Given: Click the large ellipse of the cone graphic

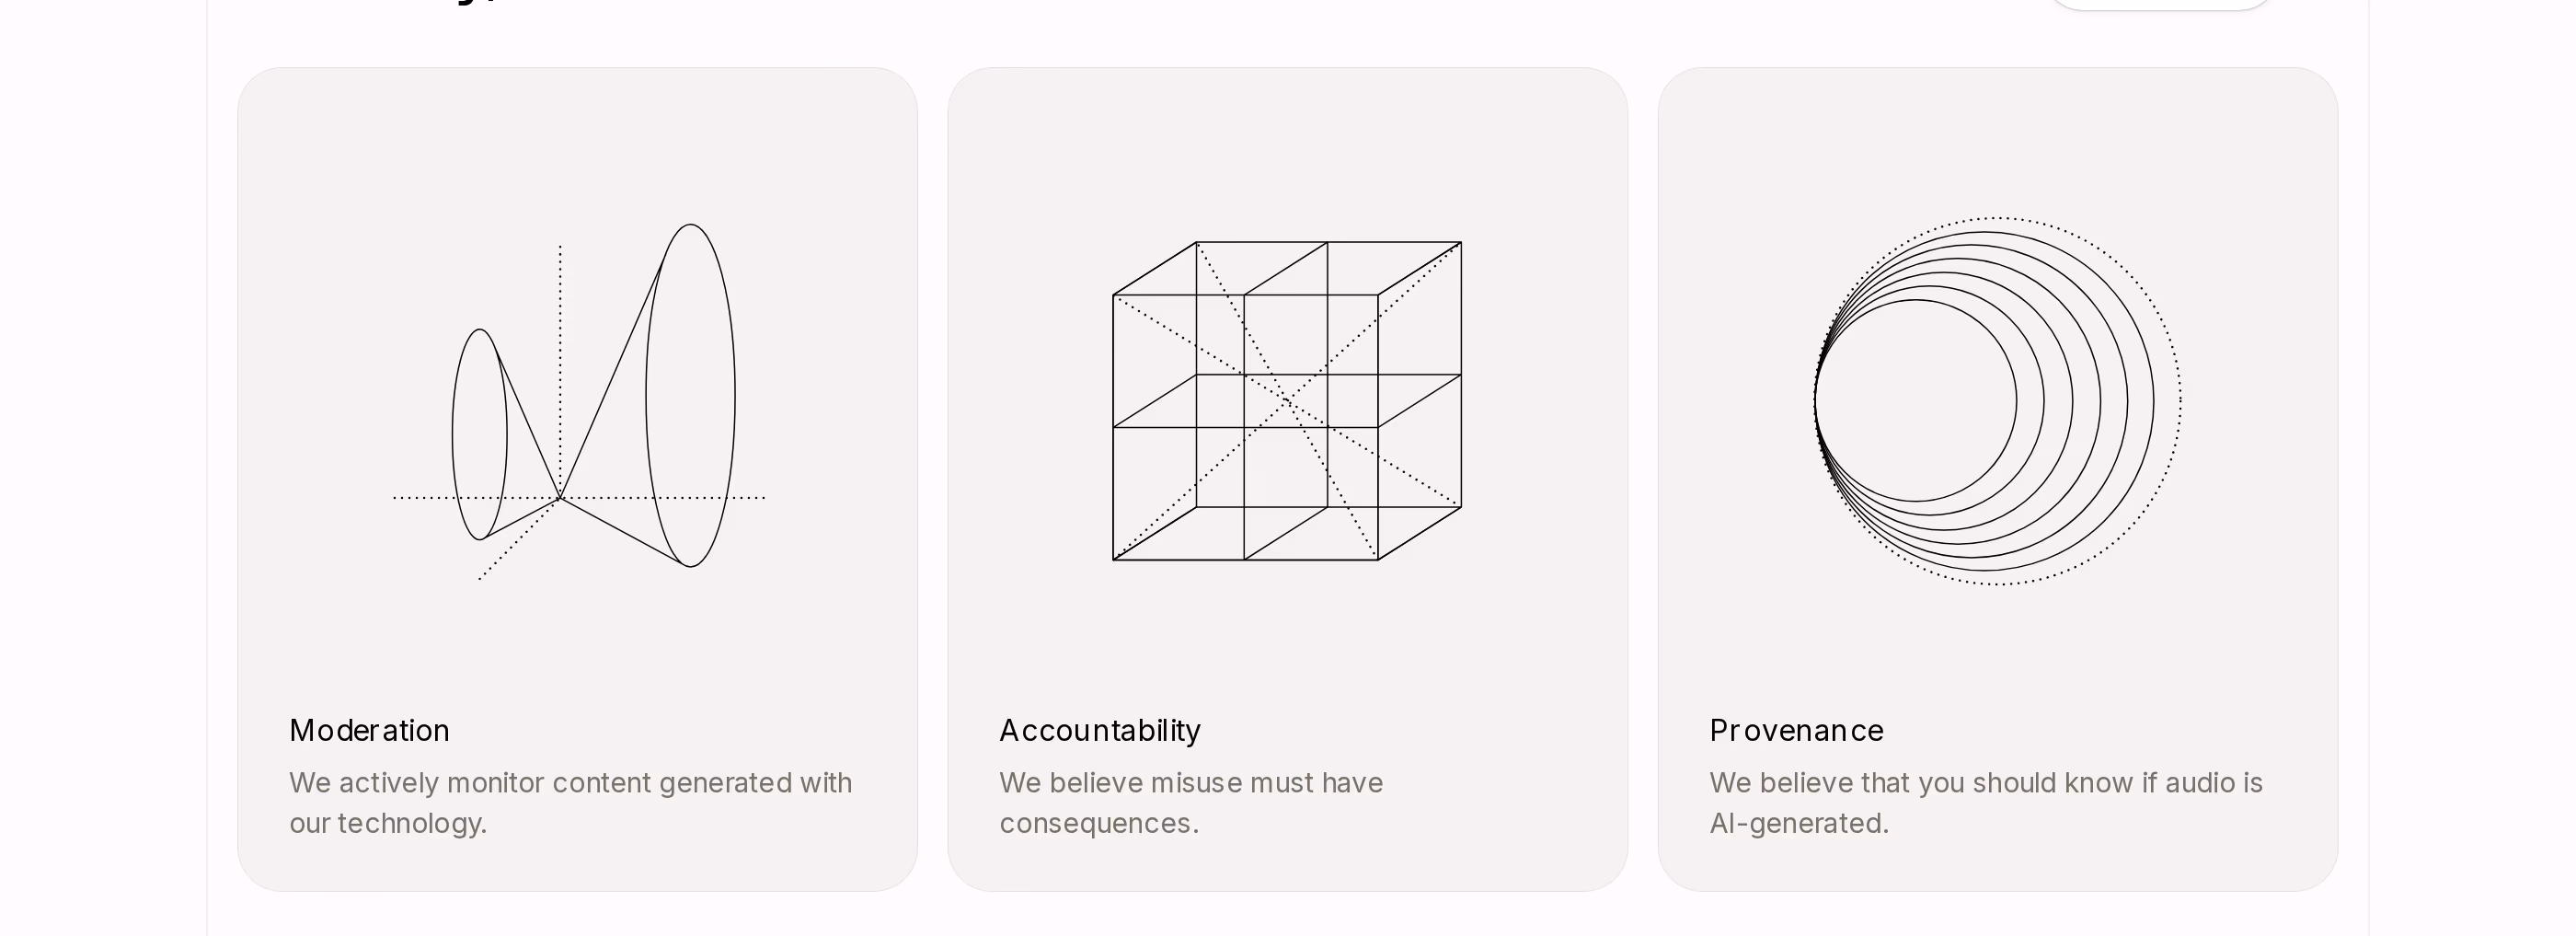Looking at the screenshot, I should (691, 395).
